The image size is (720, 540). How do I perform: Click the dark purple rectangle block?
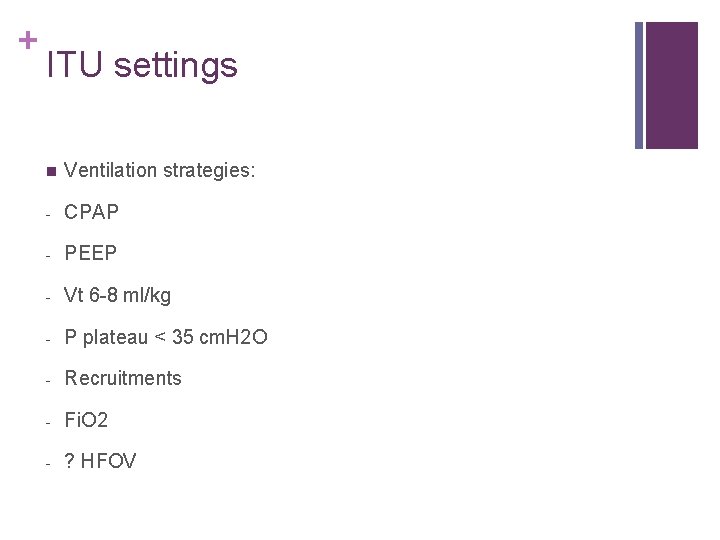672,85
